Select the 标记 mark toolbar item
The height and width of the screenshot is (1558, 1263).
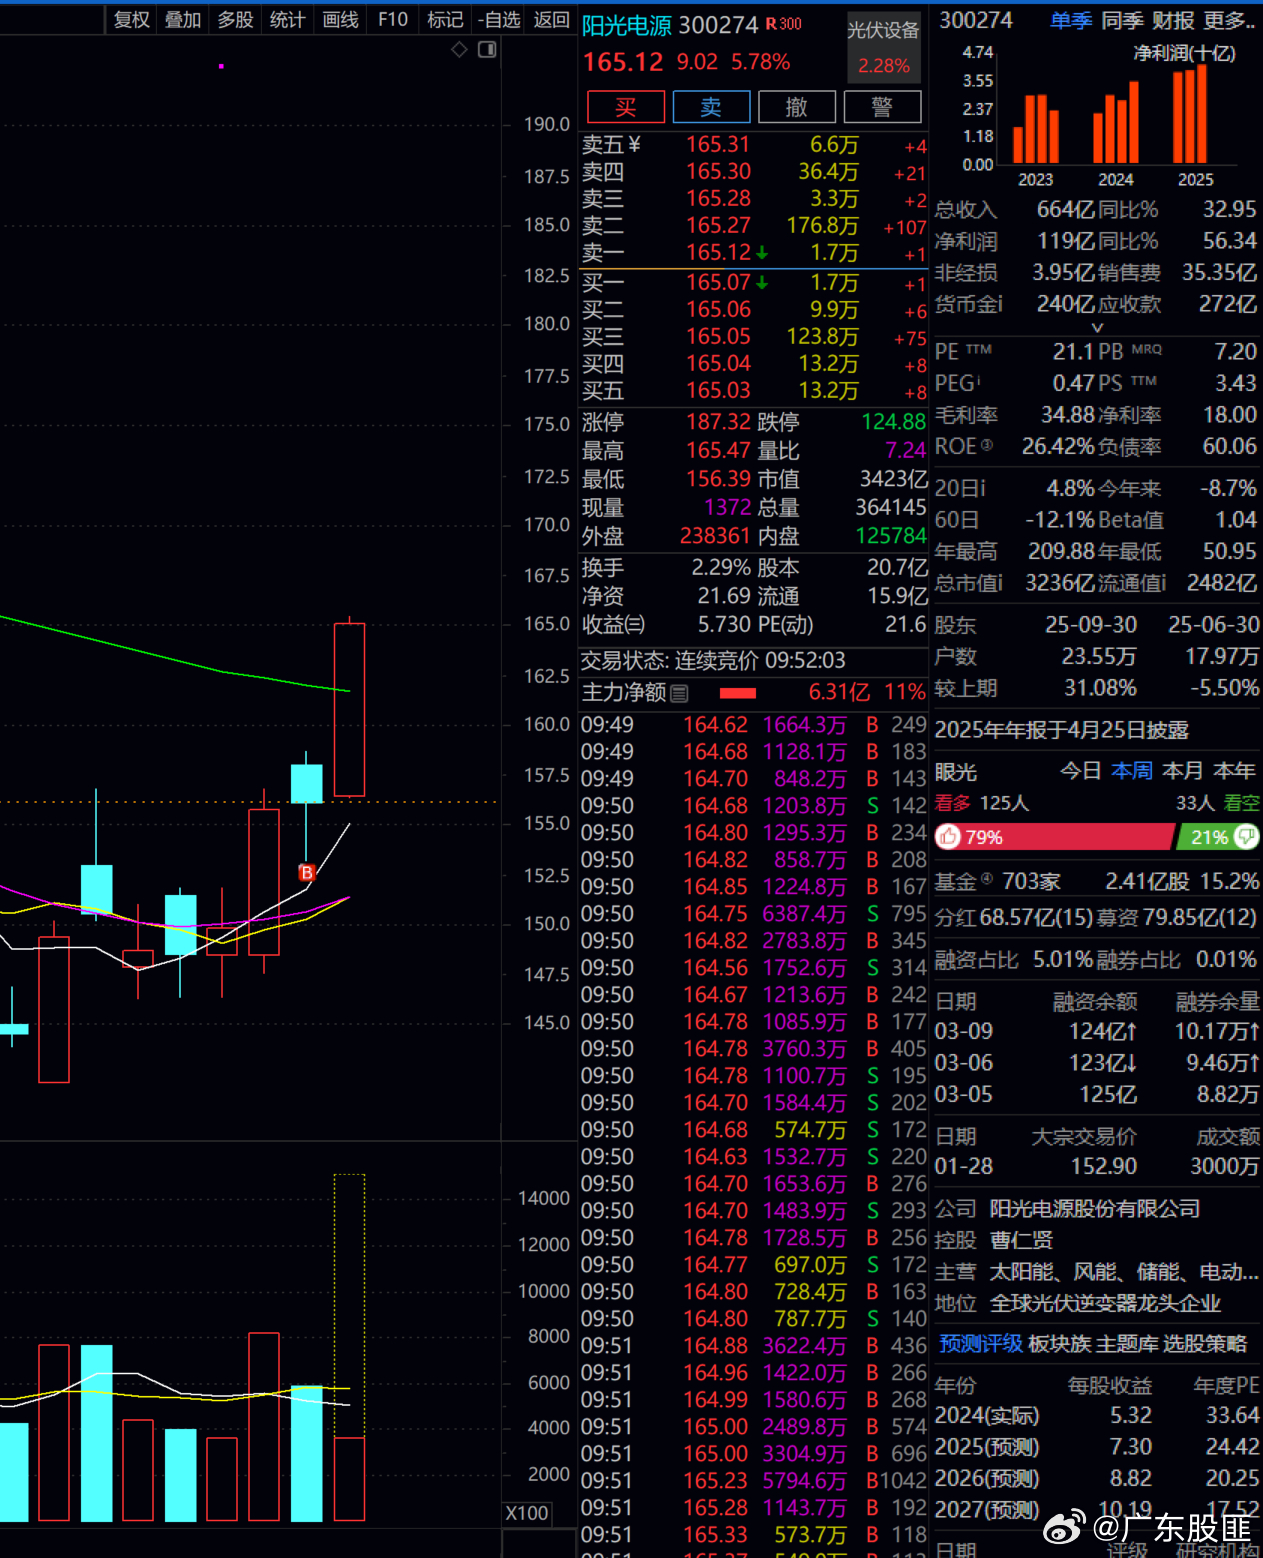[445, 20]
